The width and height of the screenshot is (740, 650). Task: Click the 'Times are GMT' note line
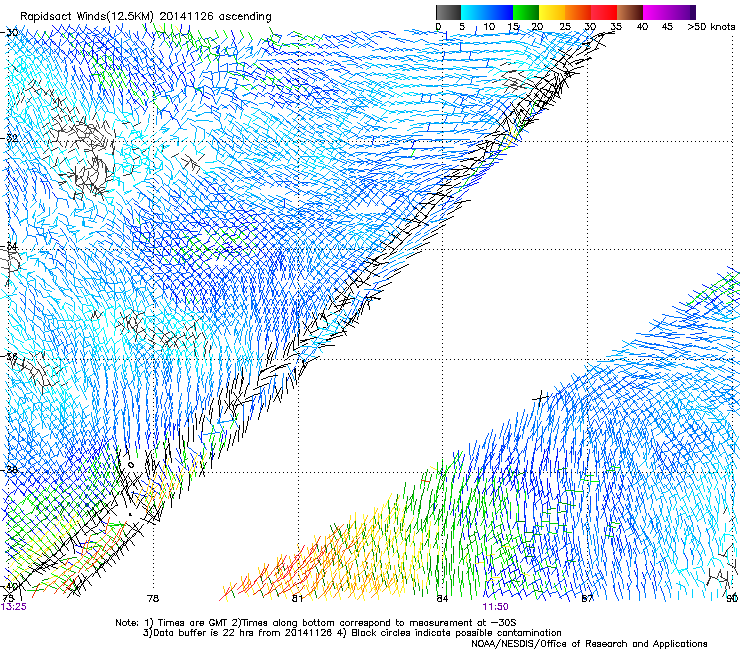coord(316,623)
